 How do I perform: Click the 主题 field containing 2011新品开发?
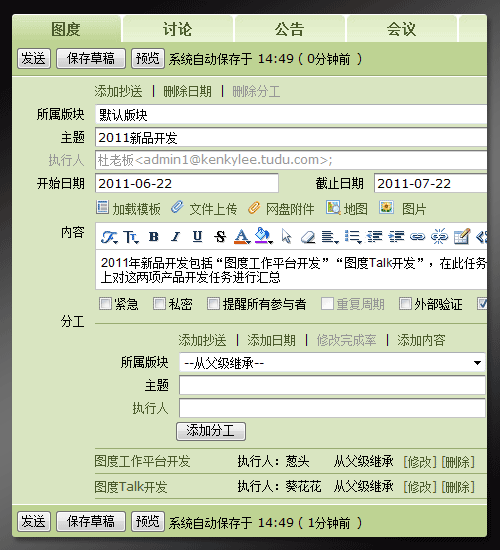pos(291,138)
